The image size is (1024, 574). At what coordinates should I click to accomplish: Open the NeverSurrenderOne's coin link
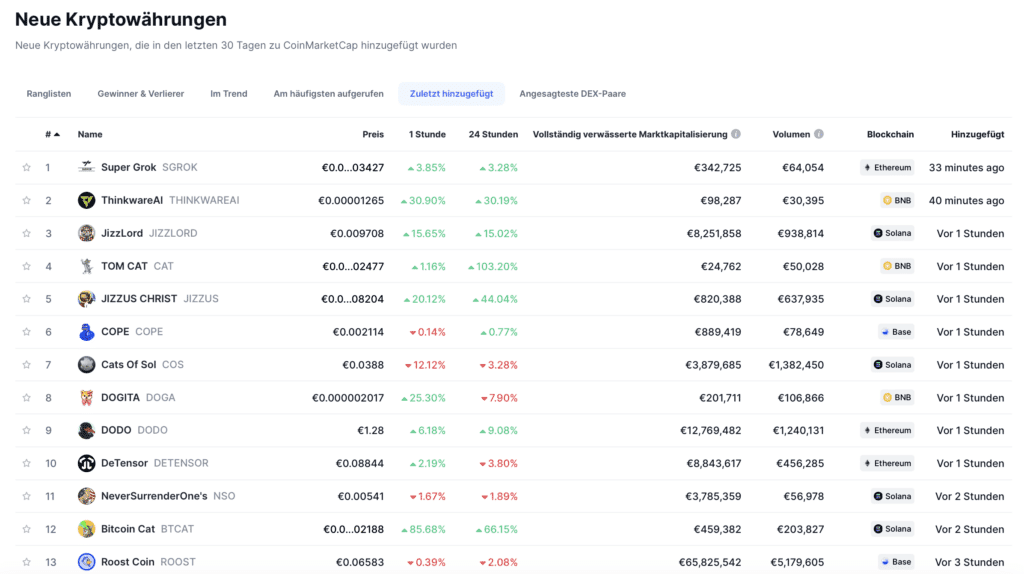(x=154, y=496)
